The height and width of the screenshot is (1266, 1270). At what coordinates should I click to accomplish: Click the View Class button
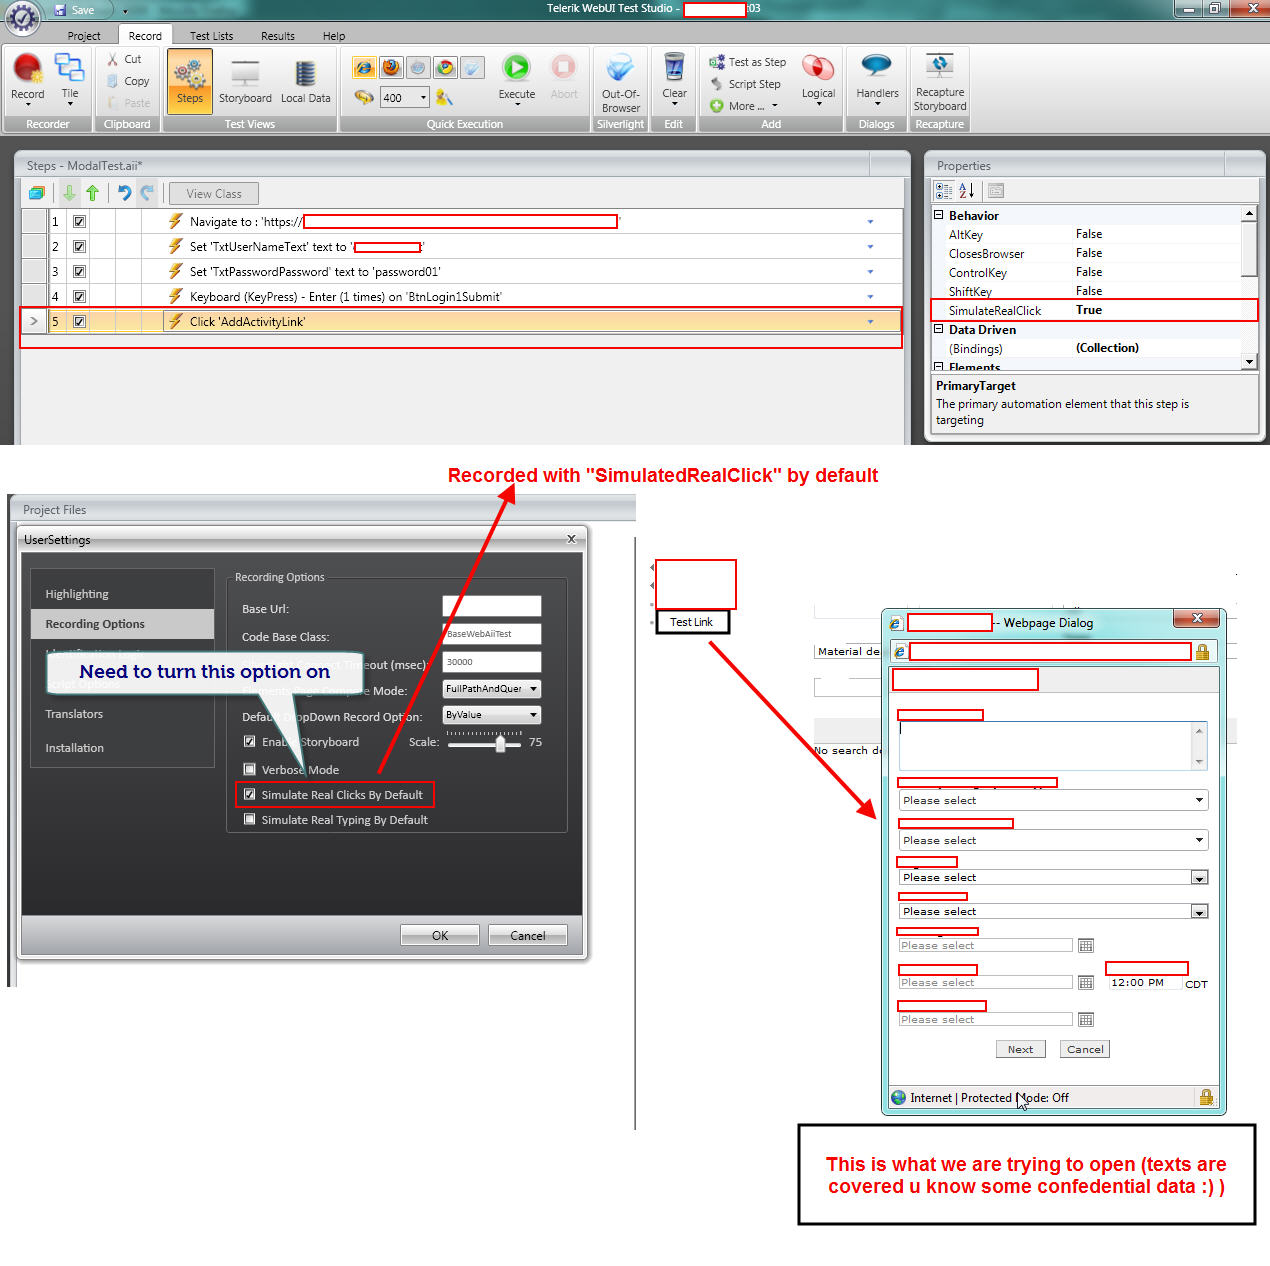point(214,194)
